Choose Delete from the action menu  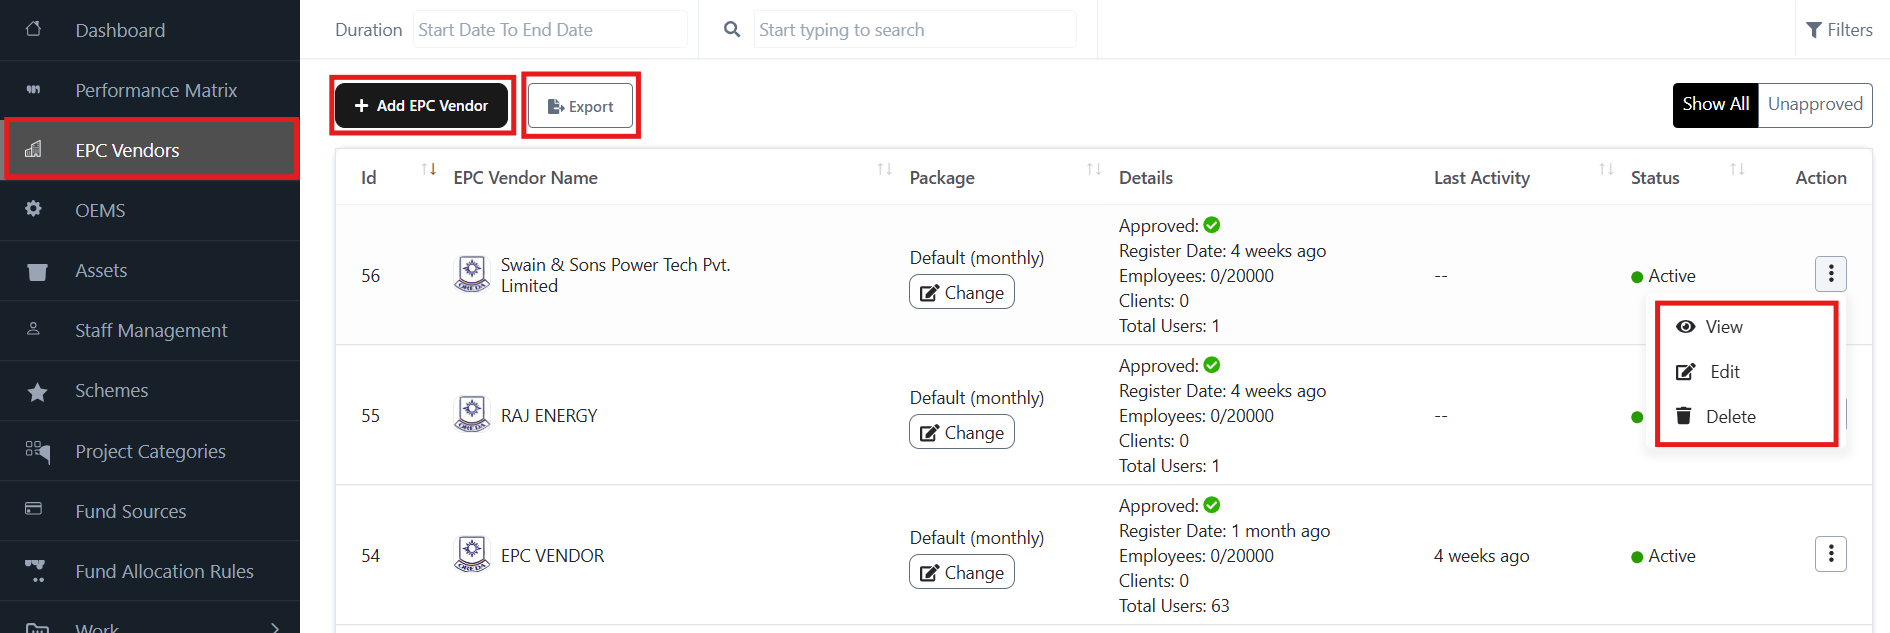click(1729, 417)
